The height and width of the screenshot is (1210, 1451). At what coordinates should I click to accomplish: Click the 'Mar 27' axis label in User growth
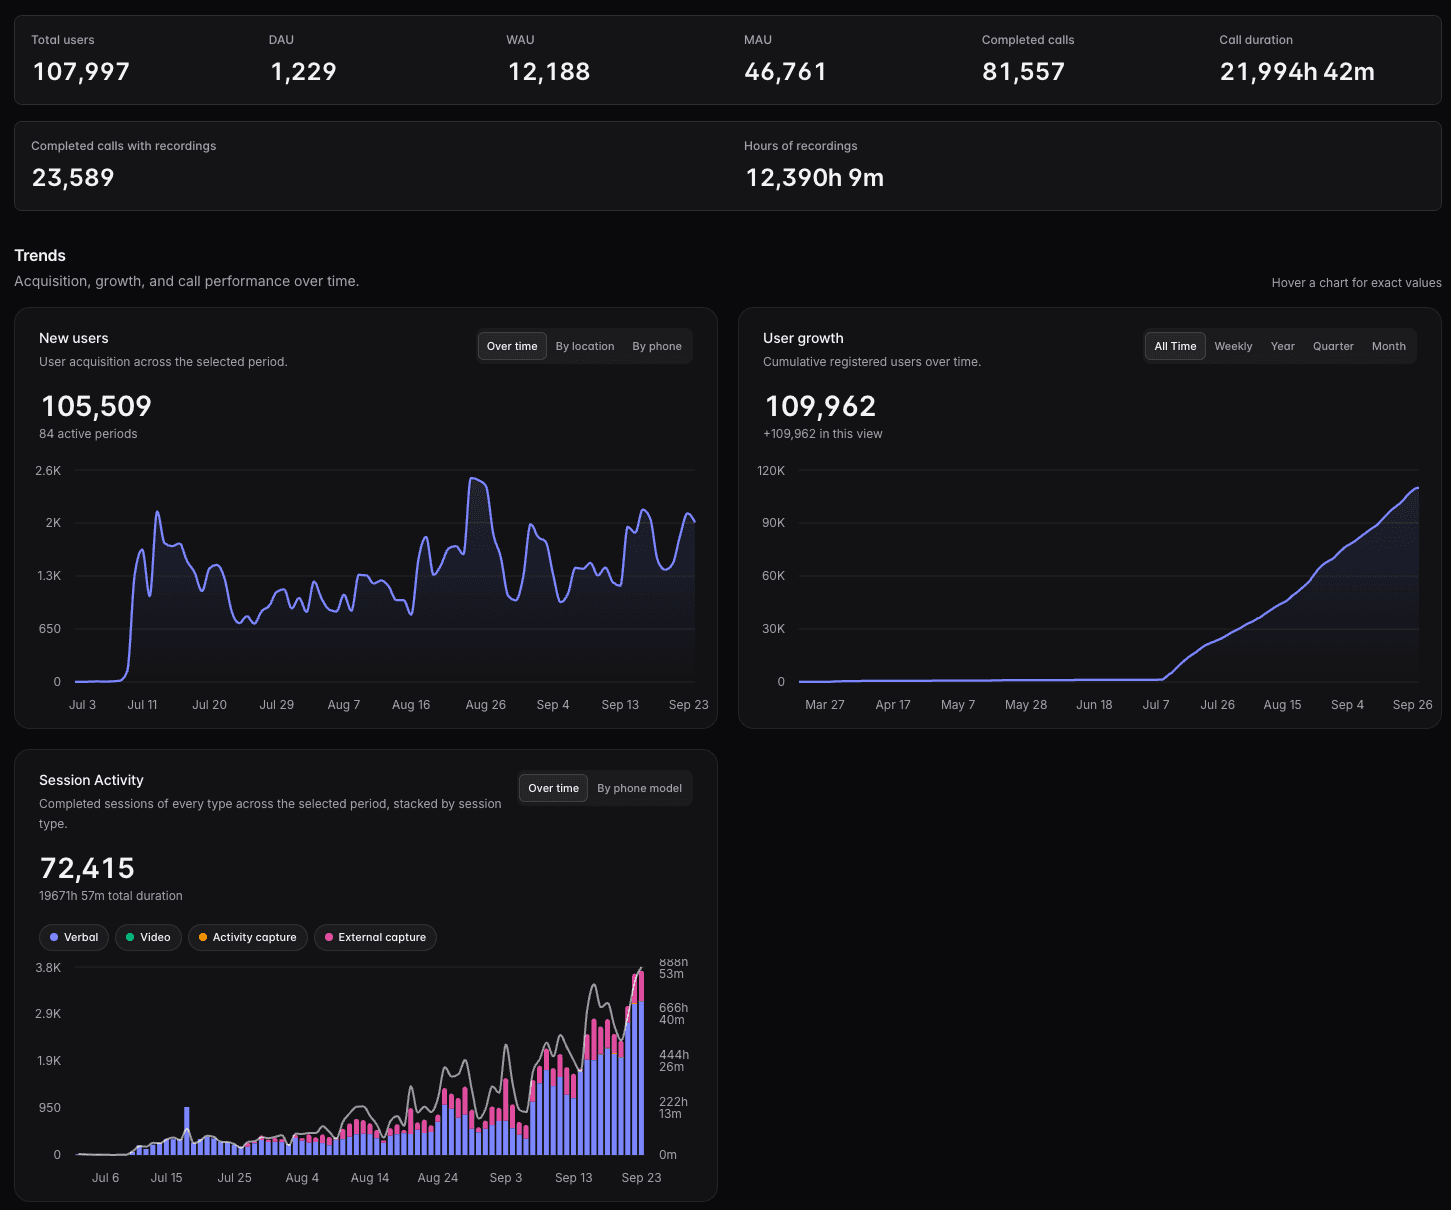[824, 705]
